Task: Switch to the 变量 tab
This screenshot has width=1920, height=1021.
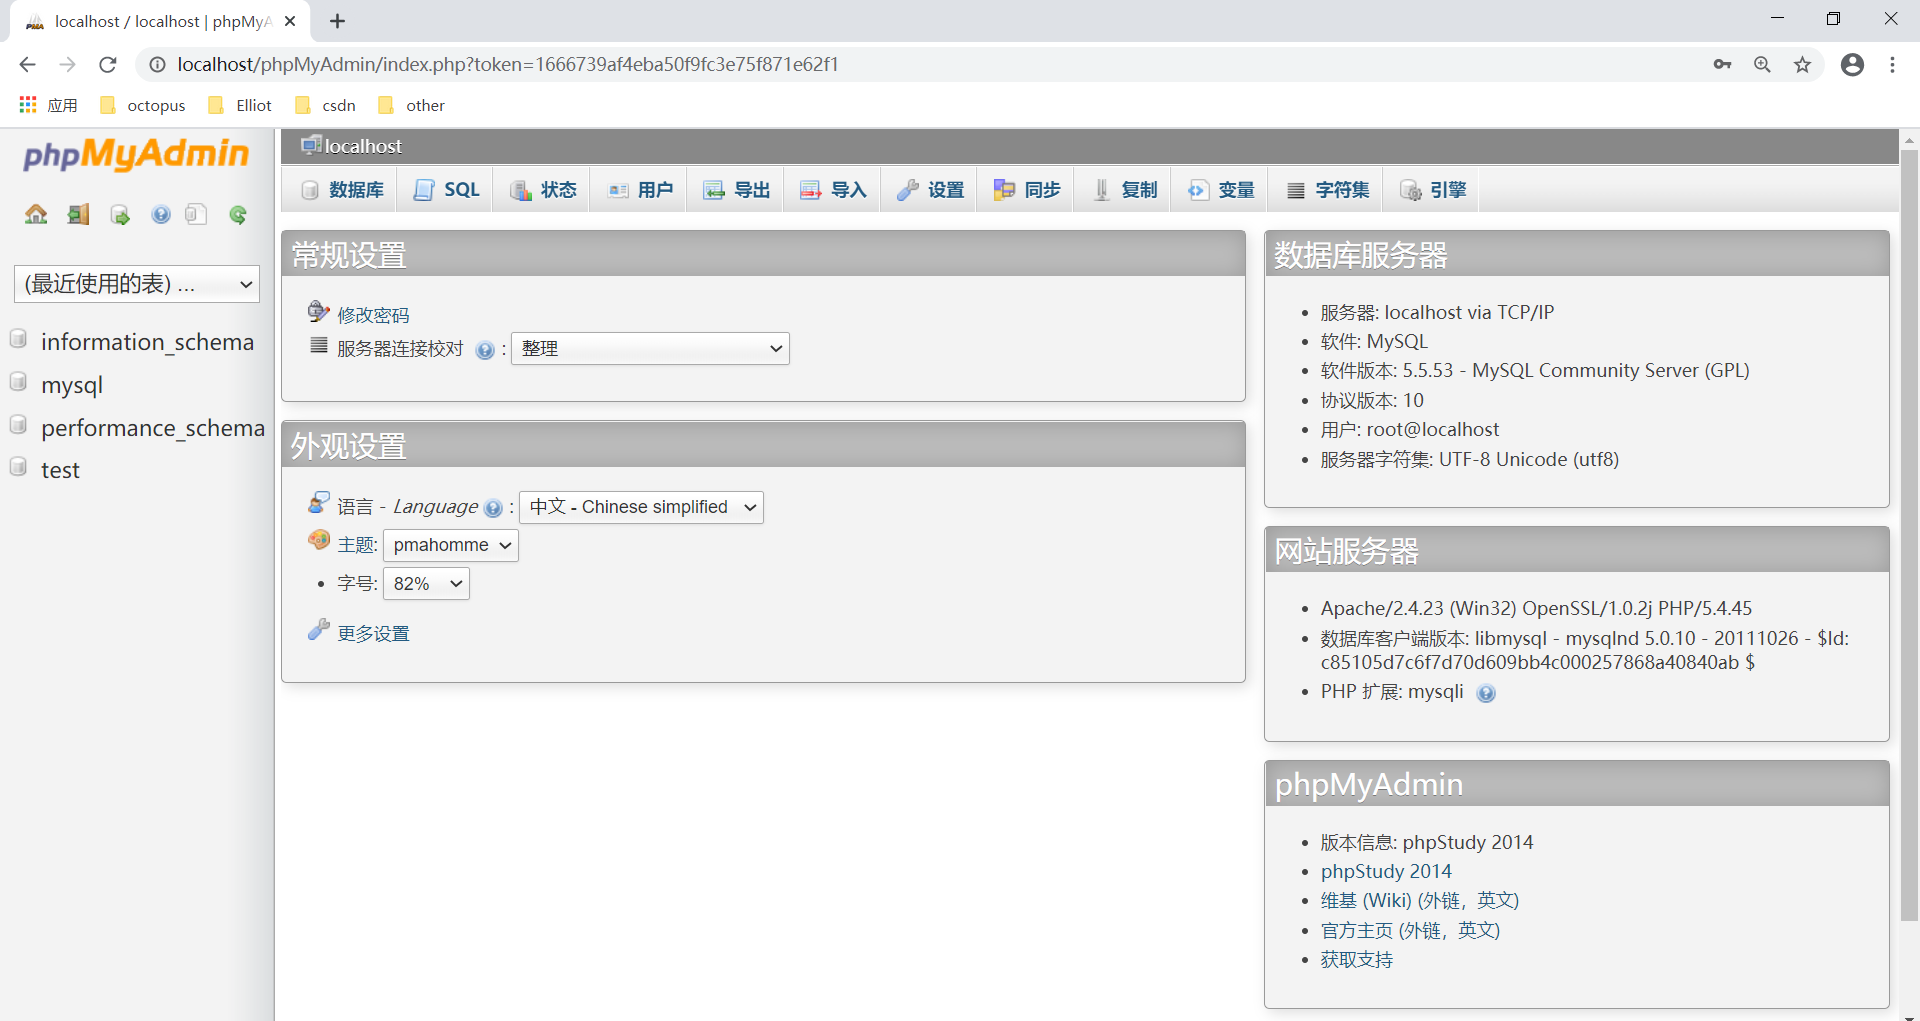Action: pyautogui.click(x=1221, y=190)
